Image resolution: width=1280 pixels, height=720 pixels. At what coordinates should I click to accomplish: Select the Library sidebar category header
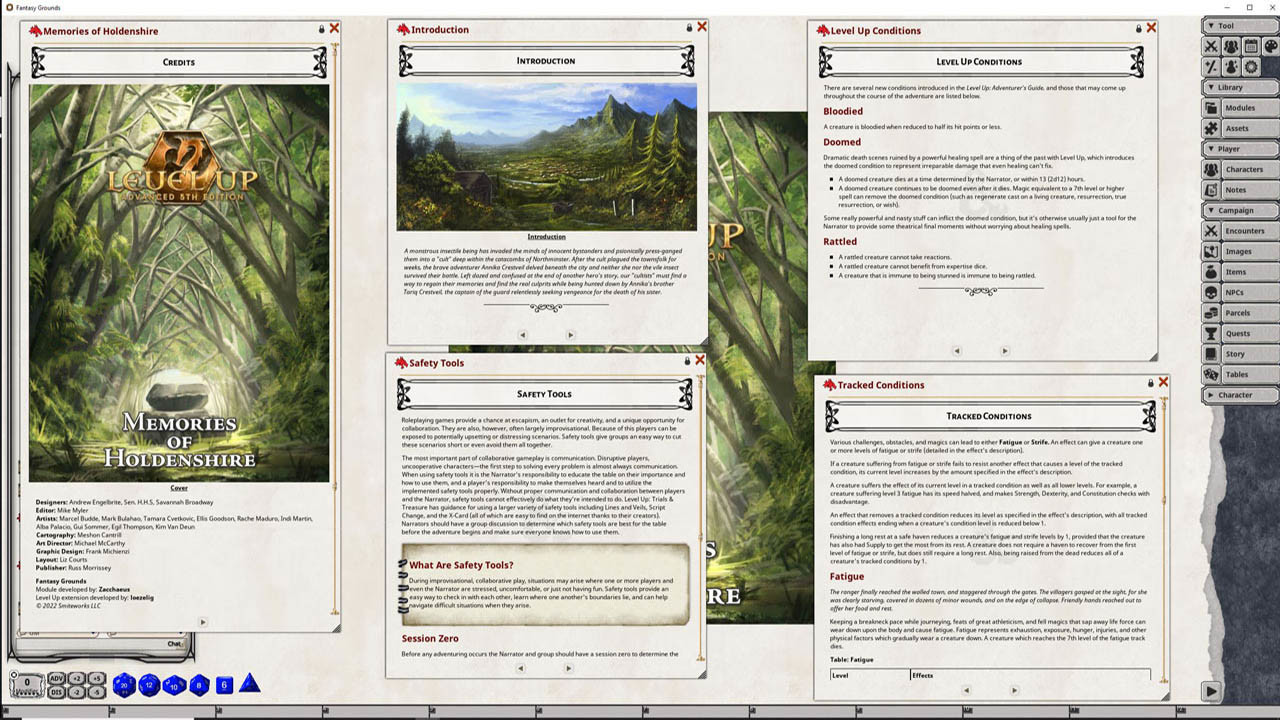click(1239, 87)
